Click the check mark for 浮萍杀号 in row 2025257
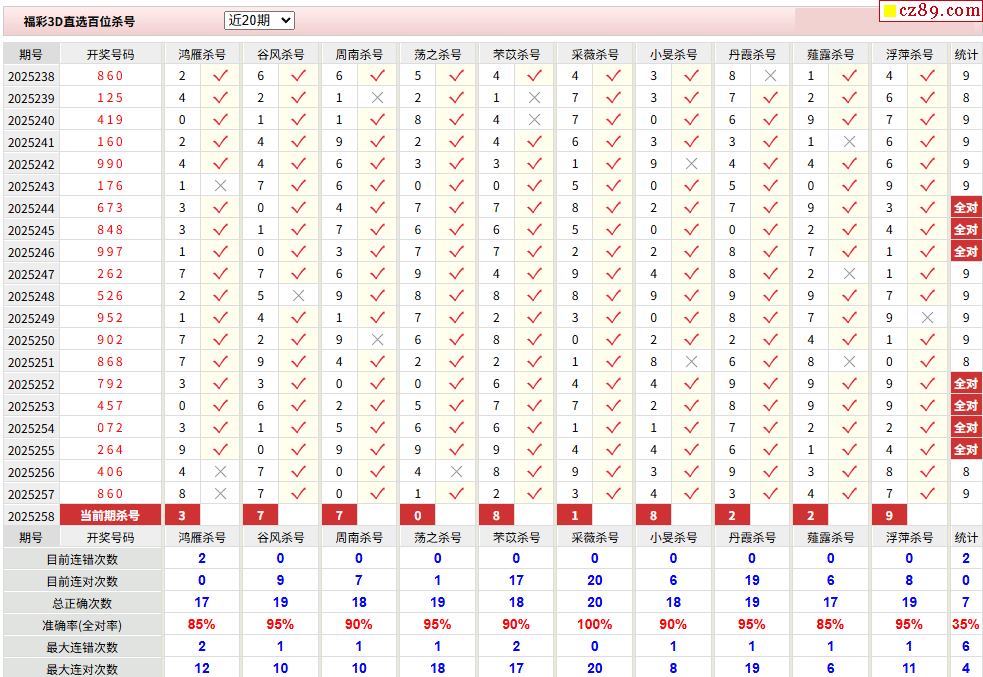This screenshot has width=983, height=677. click(x=928, y=494)
